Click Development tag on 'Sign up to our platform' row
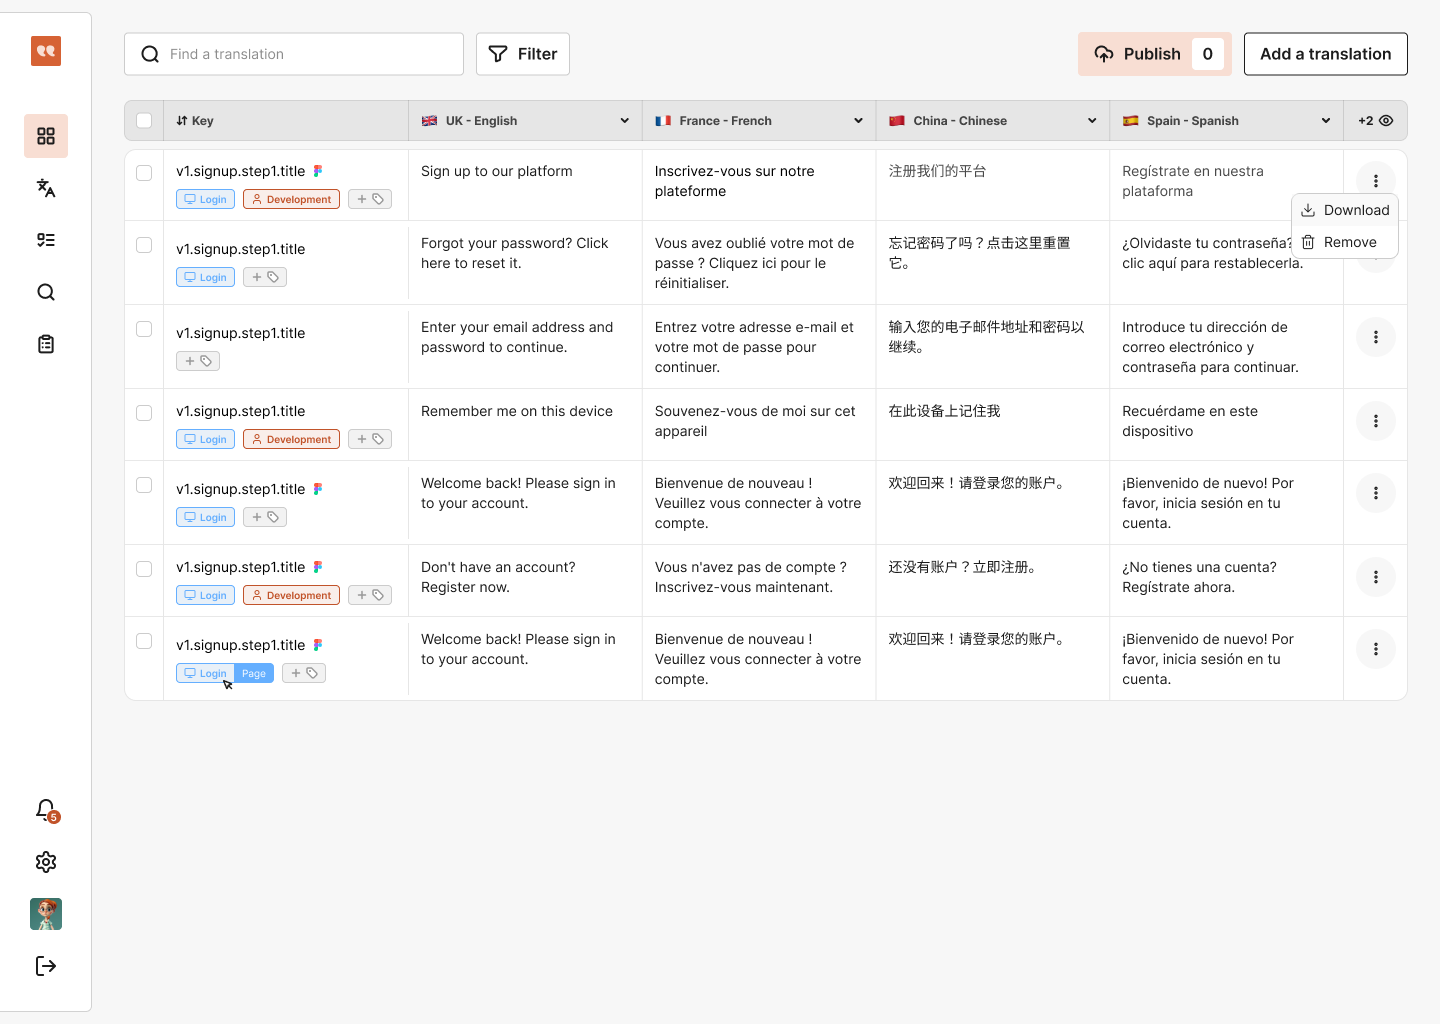 click(x=291, y=199)
